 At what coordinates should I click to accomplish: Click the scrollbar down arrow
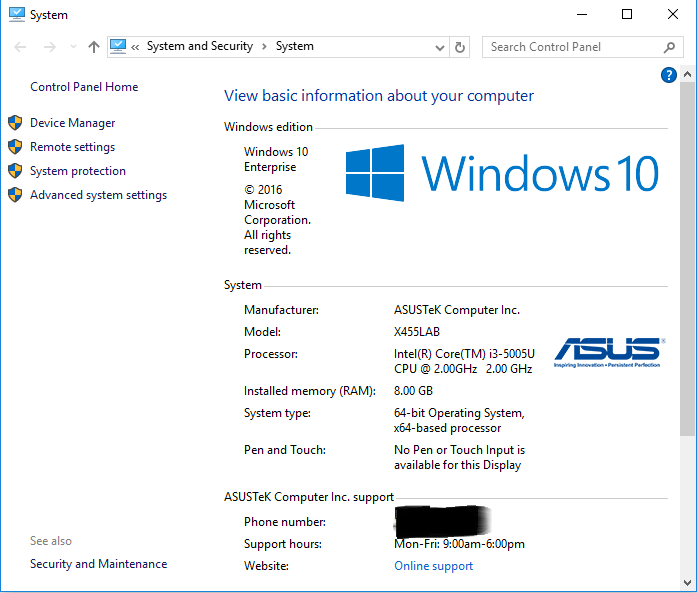(x=688, y=582)
